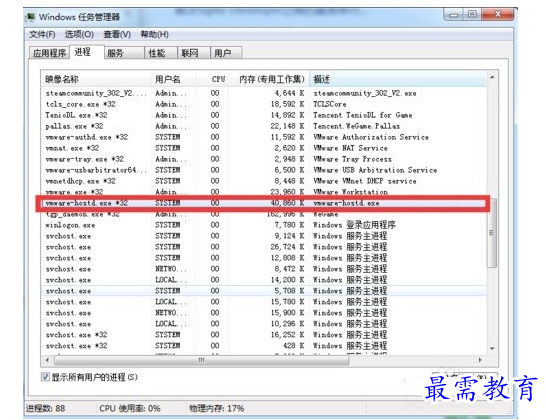Select winlogon.exe process
This screenshot has width=546, height=420.
coord(264,225)
